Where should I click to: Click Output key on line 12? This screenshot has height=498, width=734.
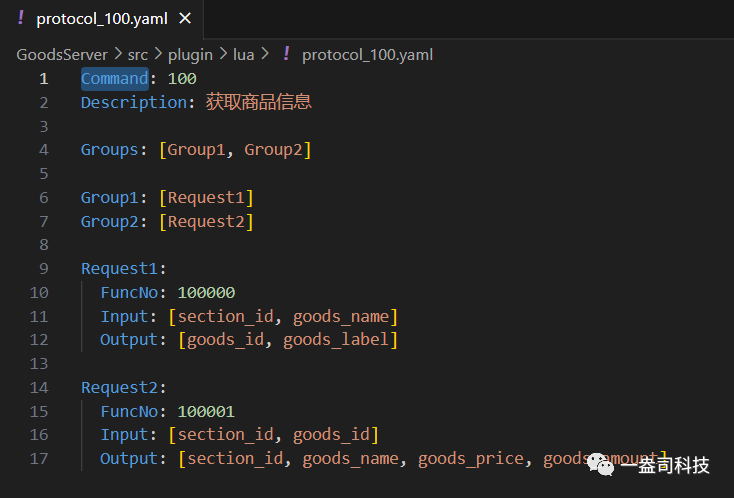click(129, 340)
